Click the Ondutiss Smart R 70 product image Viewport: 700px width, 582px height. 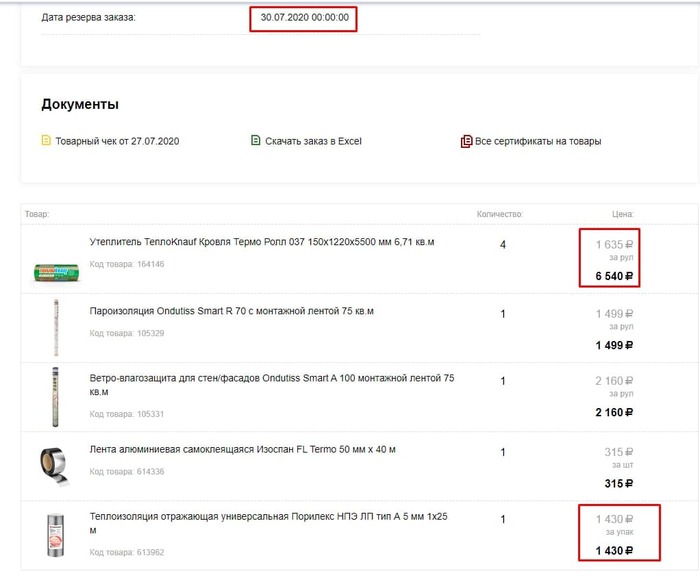[56, 325]
